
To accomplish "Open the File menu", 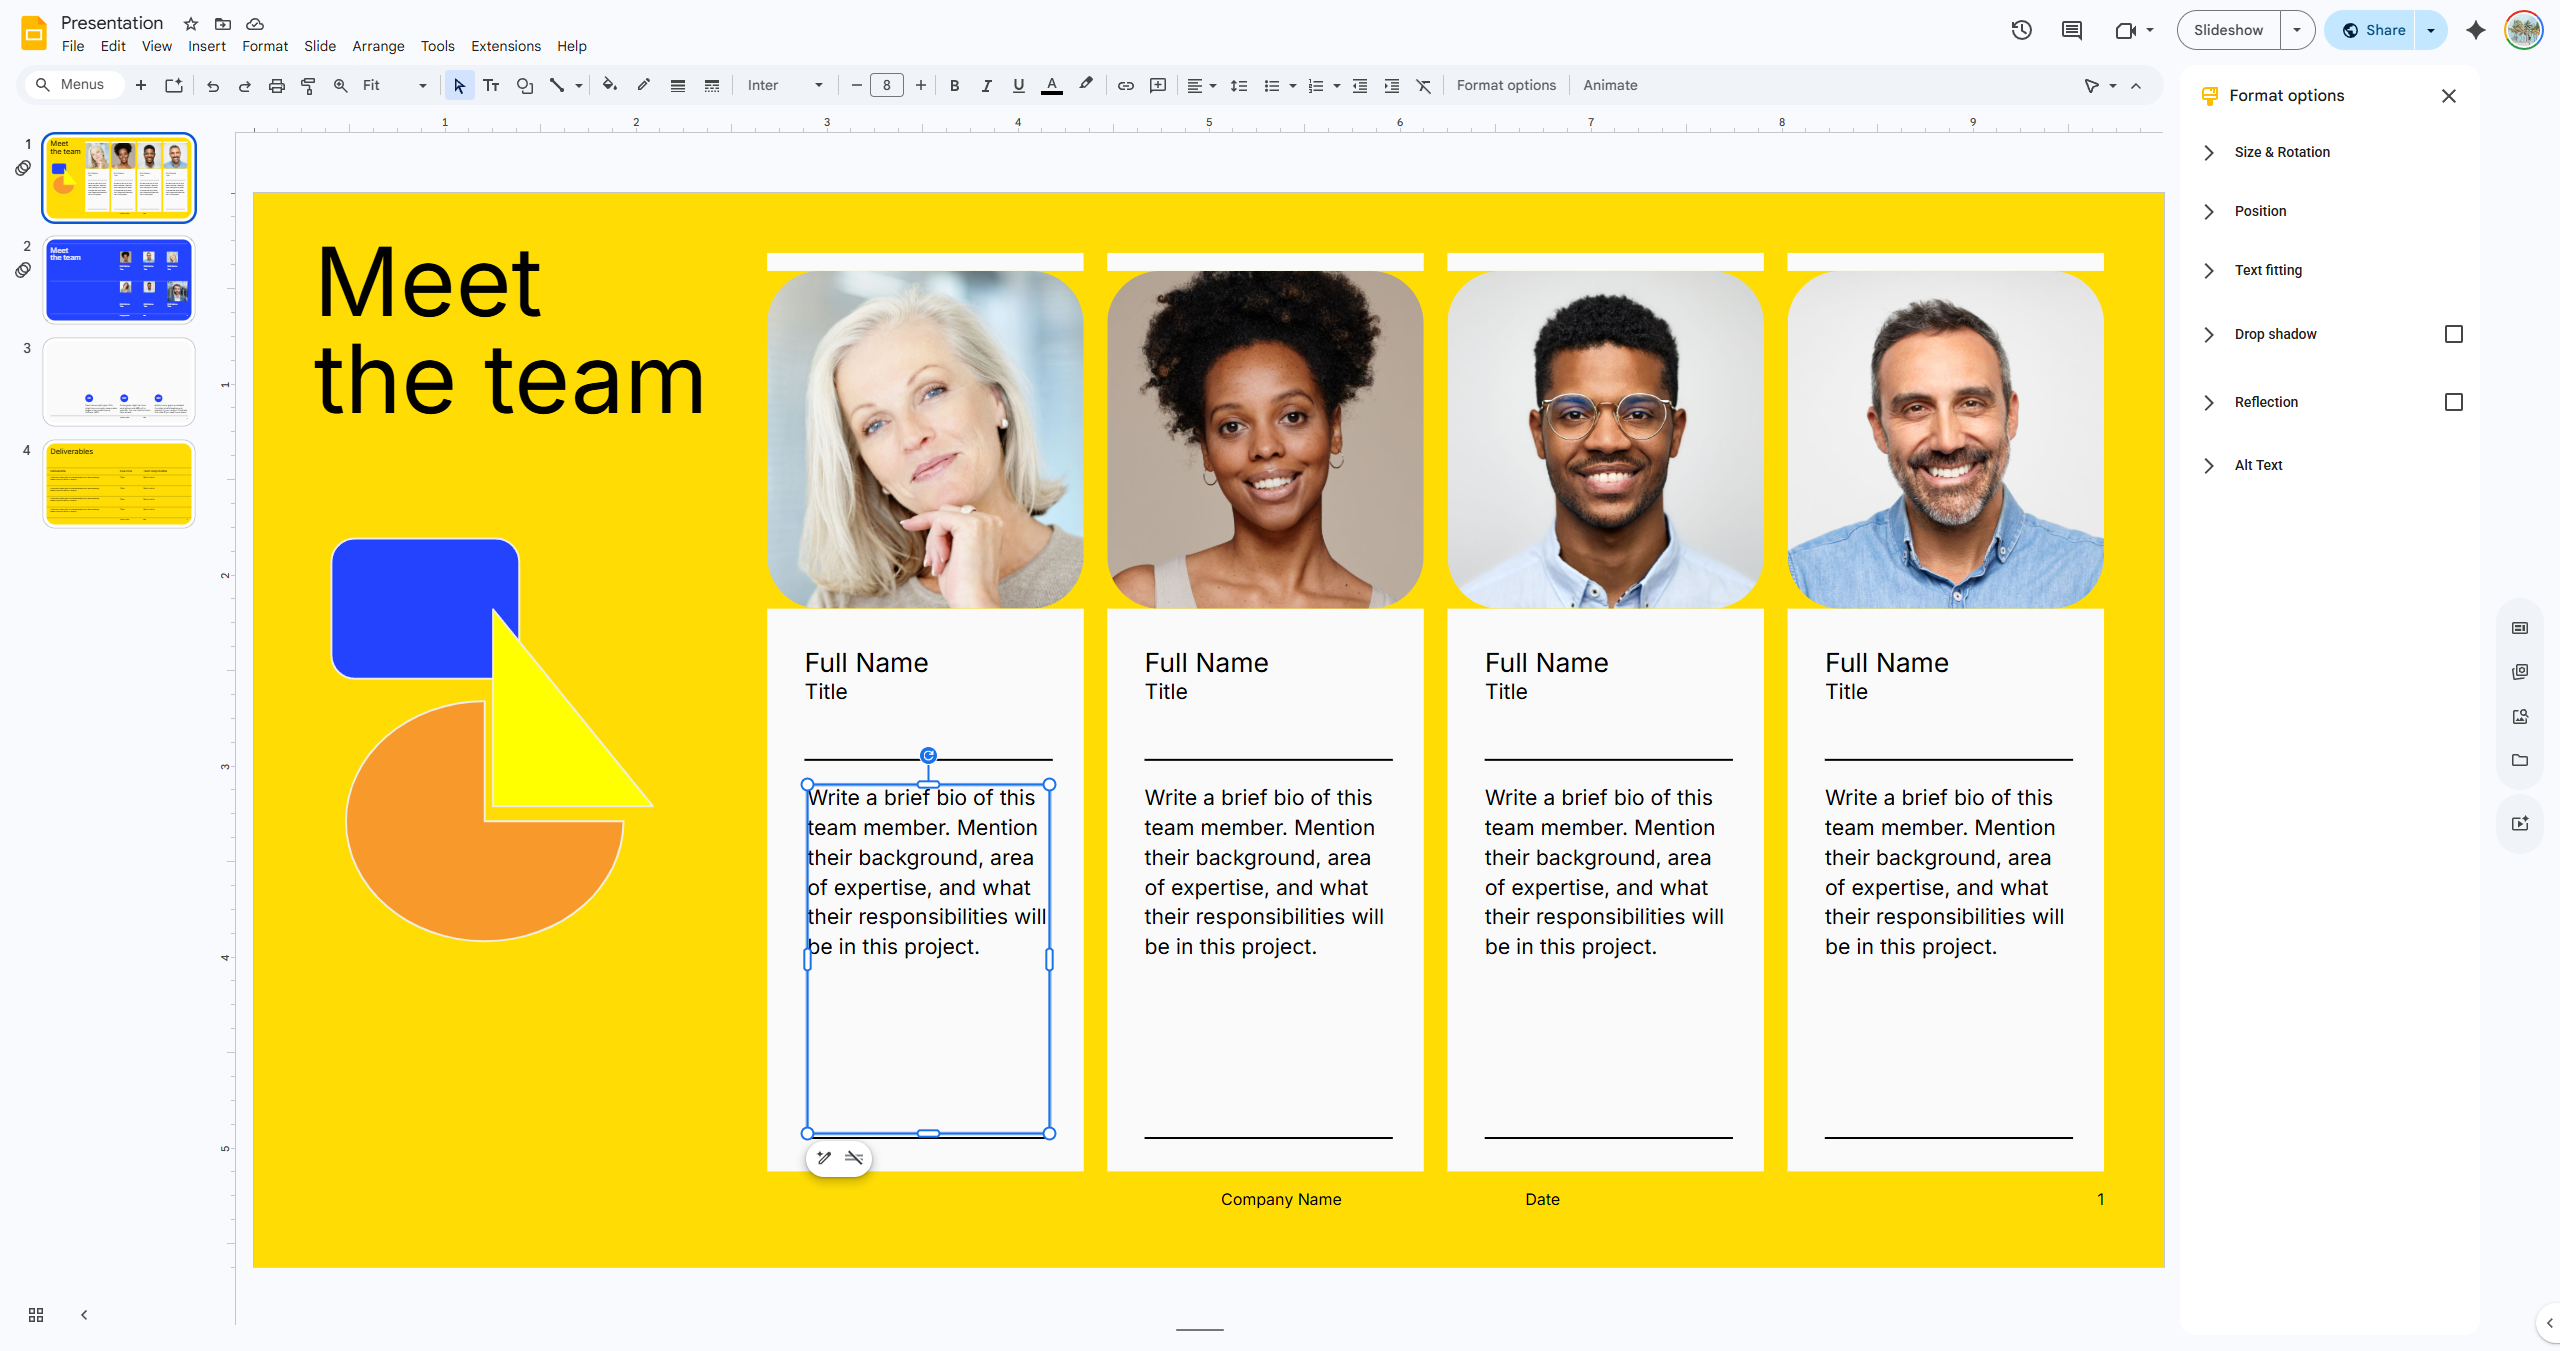I will (73, 46).
